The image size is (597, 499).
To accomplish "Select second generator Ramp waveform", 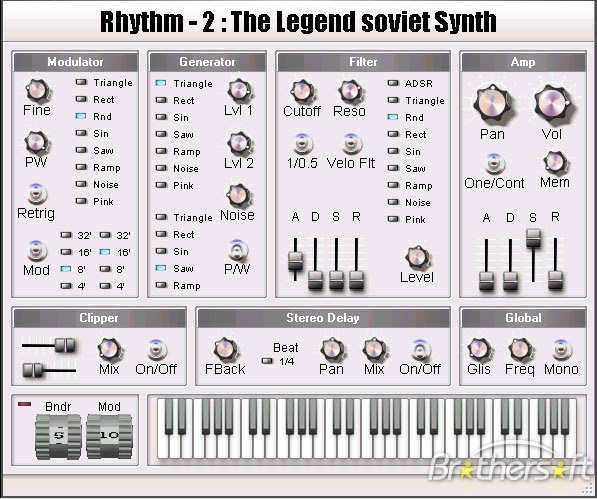I will [161, 285].
